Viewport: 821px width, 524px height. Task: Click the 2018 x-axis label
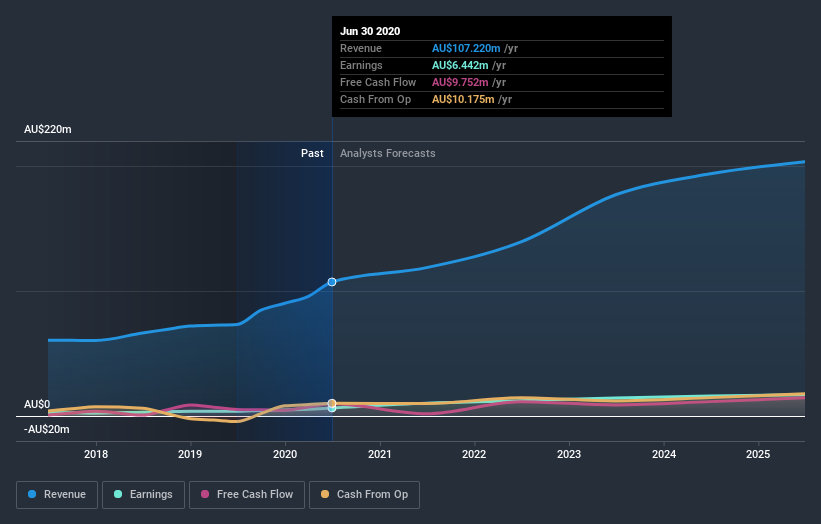point(96,454)
